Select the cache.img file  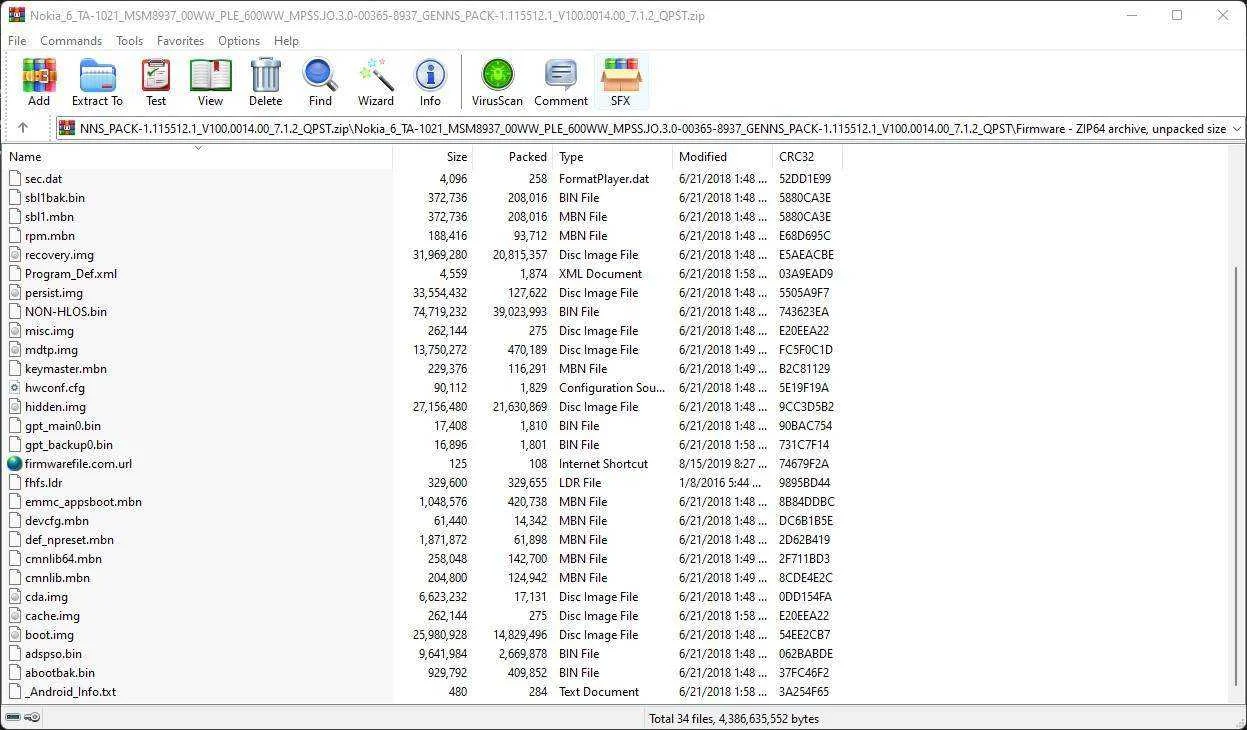pos(52,616)
